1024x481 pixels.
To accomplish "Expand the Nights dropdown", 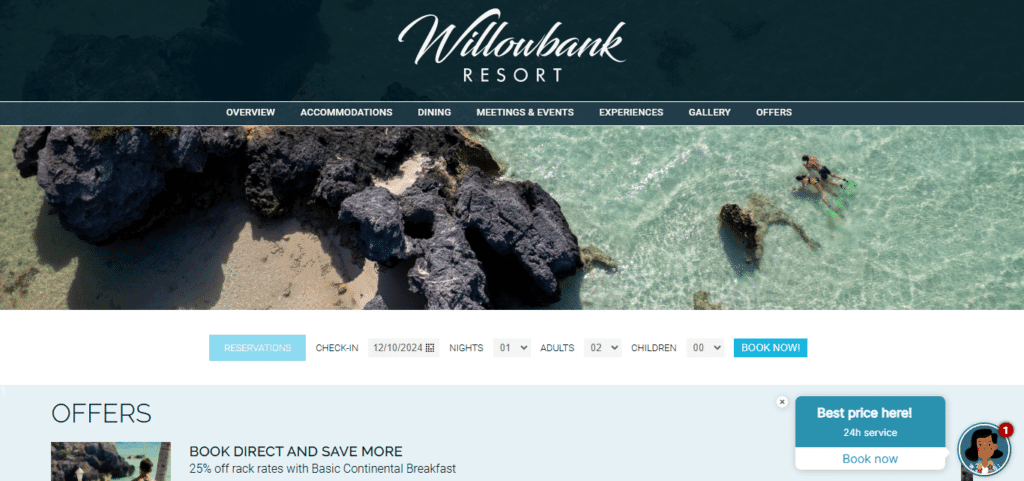I will tap(512, 348).
